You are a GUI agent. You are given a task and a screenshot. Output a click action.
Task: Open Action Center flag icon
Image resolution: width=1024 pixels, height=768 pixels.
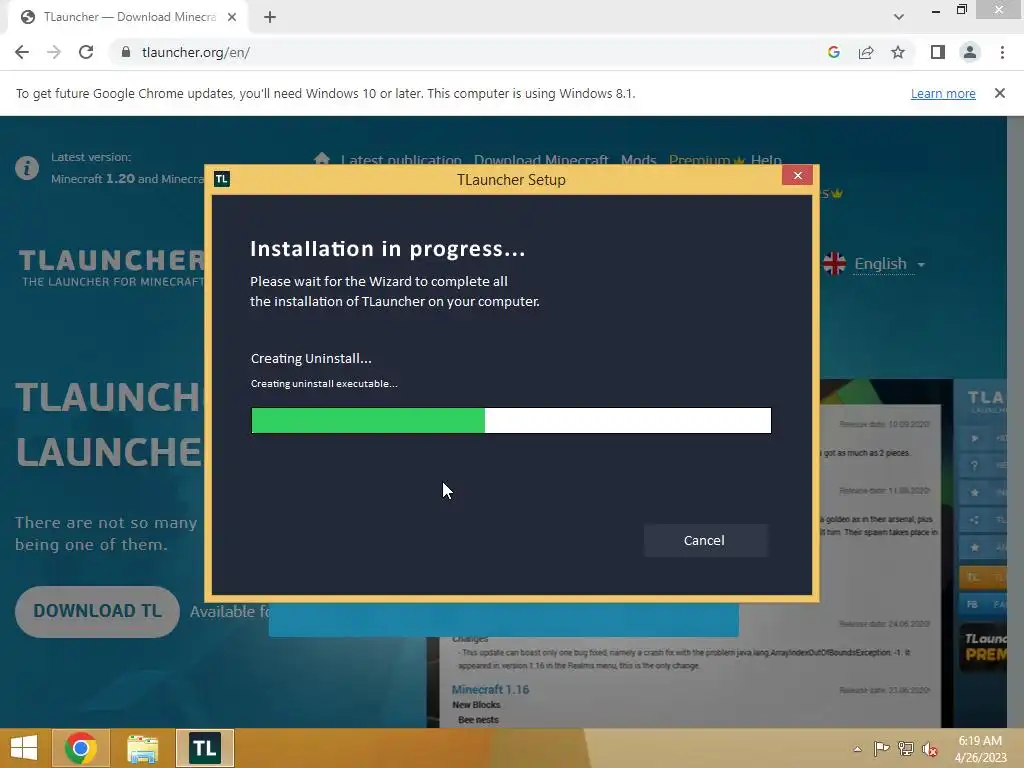(881, 748)
